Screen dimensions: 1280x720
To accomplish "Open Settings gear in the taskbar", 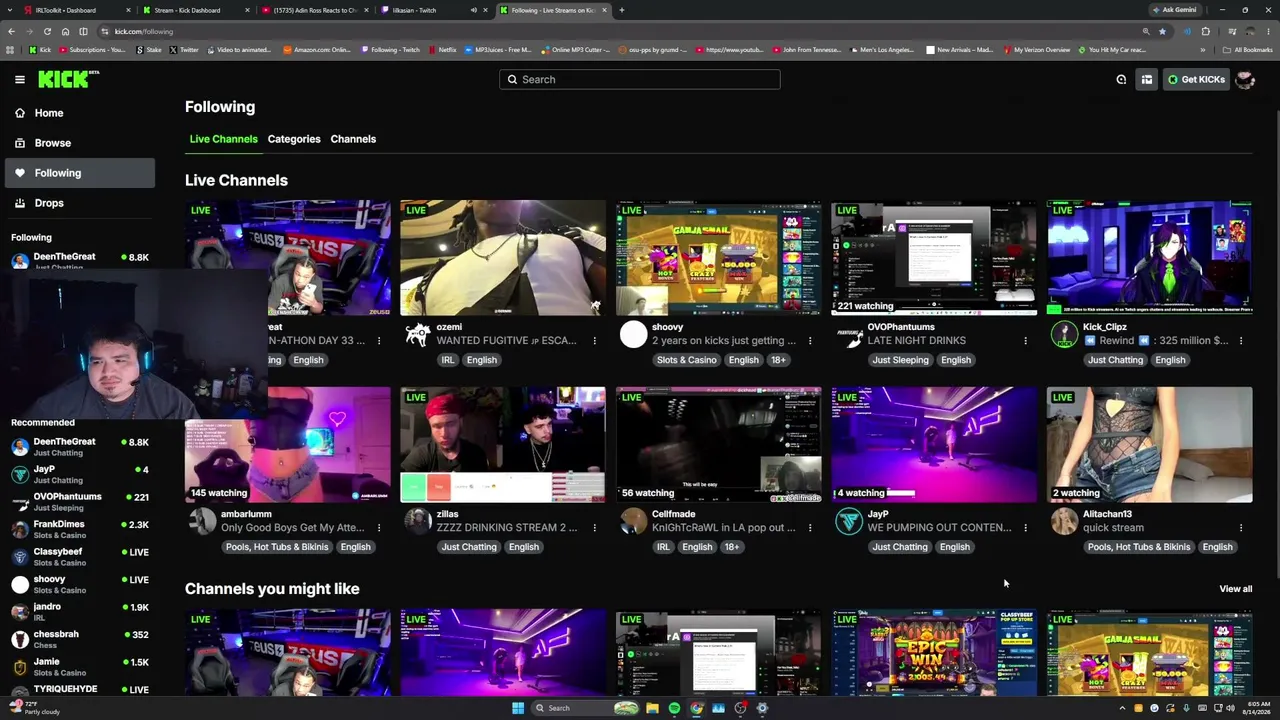I will [762, 708].
